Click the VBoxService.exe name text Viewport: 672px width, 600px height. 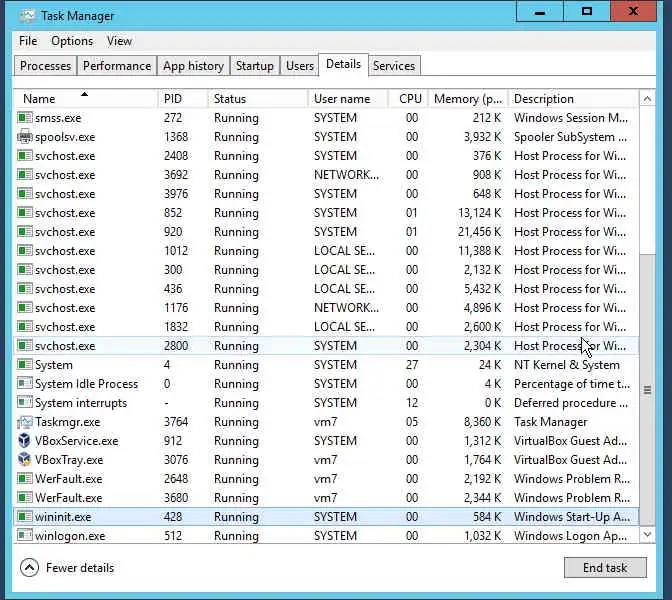[76, 441]
